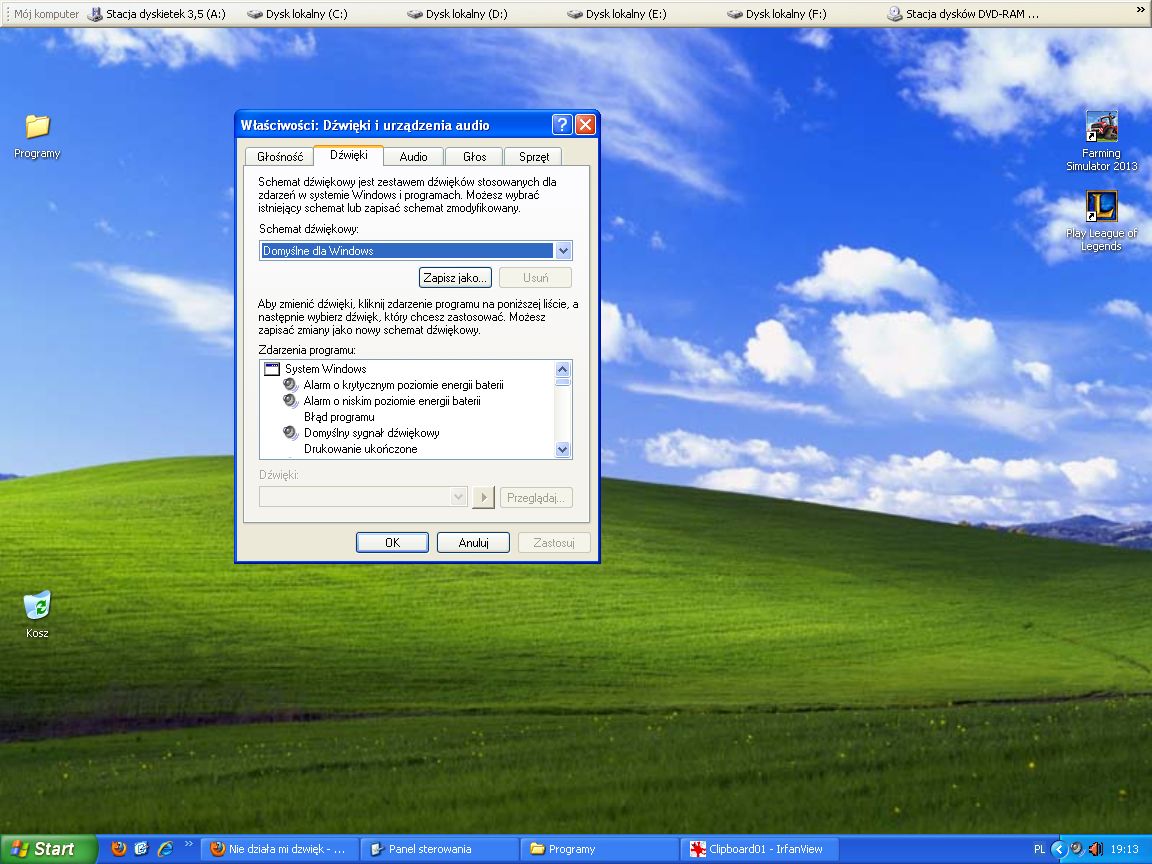
Task: Select Alarm o niskim poziomie energii baterii
Action: 392,401
